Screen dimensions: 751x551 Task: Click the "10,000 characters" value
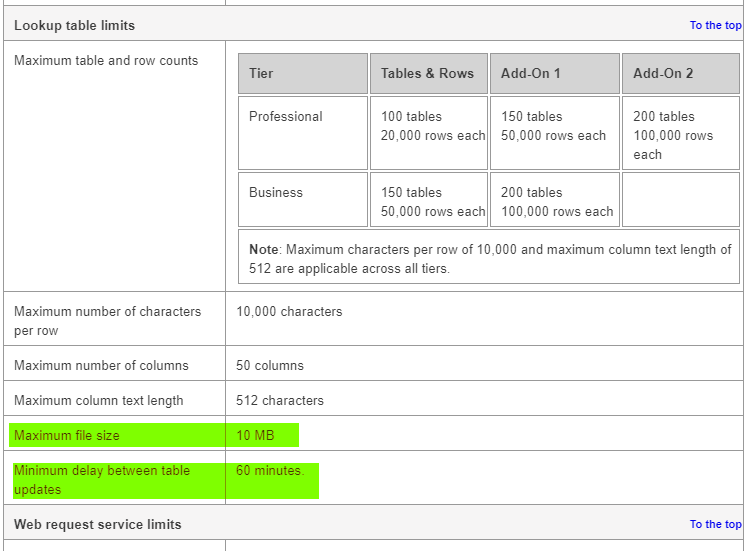pos(289,312)
